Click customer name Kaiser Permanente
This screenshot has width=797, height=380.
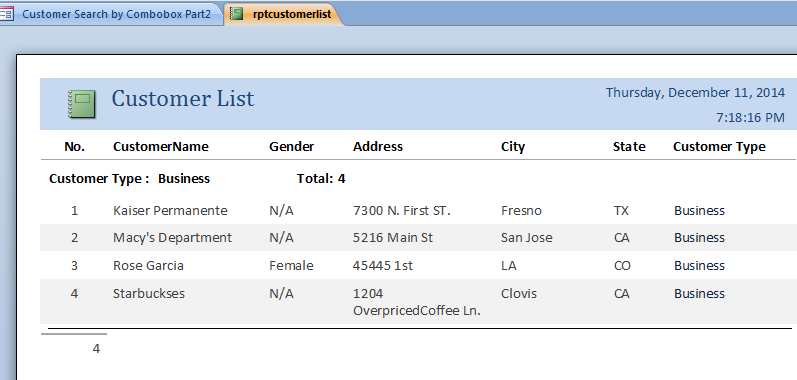coord(170,211)
